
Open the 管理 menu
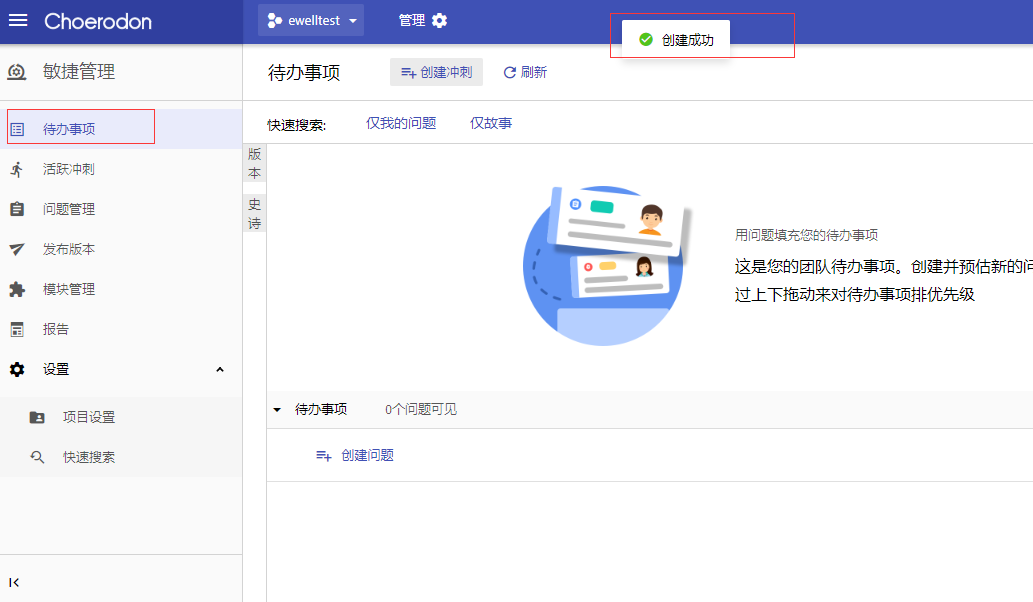[422, 20]
